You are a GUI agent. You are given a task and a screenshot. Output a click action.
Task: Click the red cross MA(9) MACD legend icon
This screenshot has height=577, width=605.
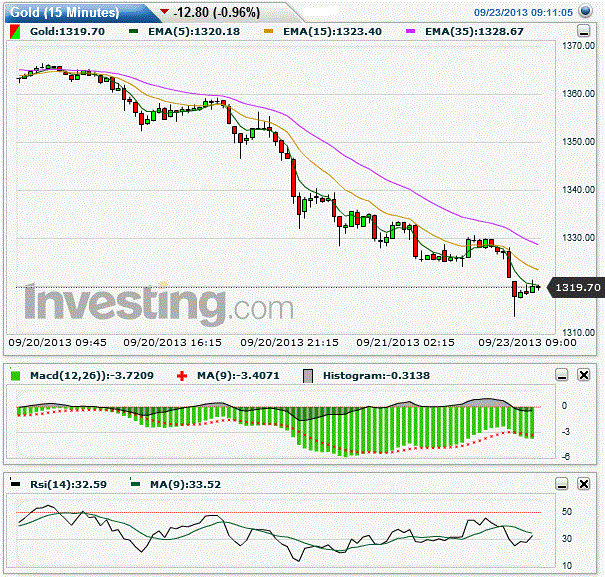tap(182, 376)
